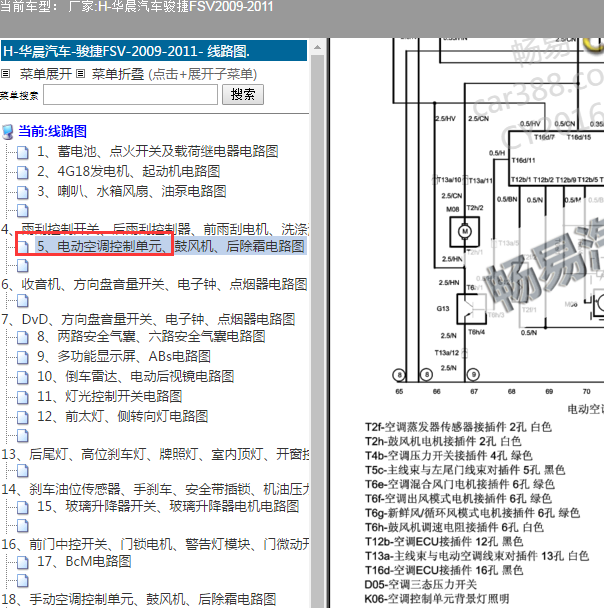Open 5、电动空调控制单元、鼓风机、后除霜电路图
The image size is (604, 608).
click(x=171, y=246)
